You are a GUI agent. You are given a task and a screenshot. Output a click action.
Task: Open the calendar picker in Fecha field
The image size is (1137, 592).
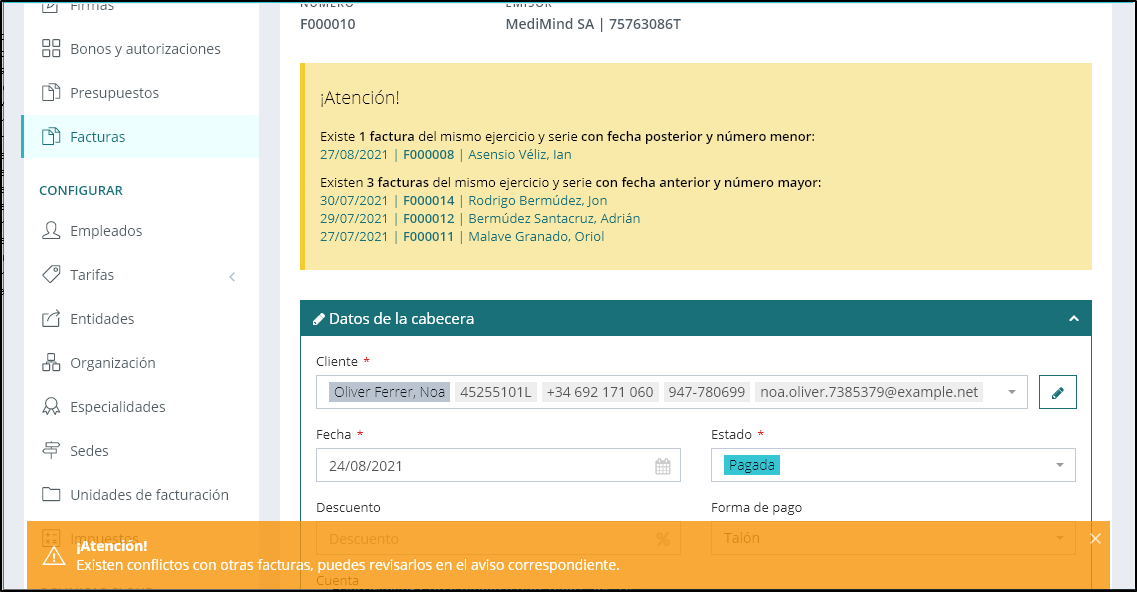click(x=662, y=466)
